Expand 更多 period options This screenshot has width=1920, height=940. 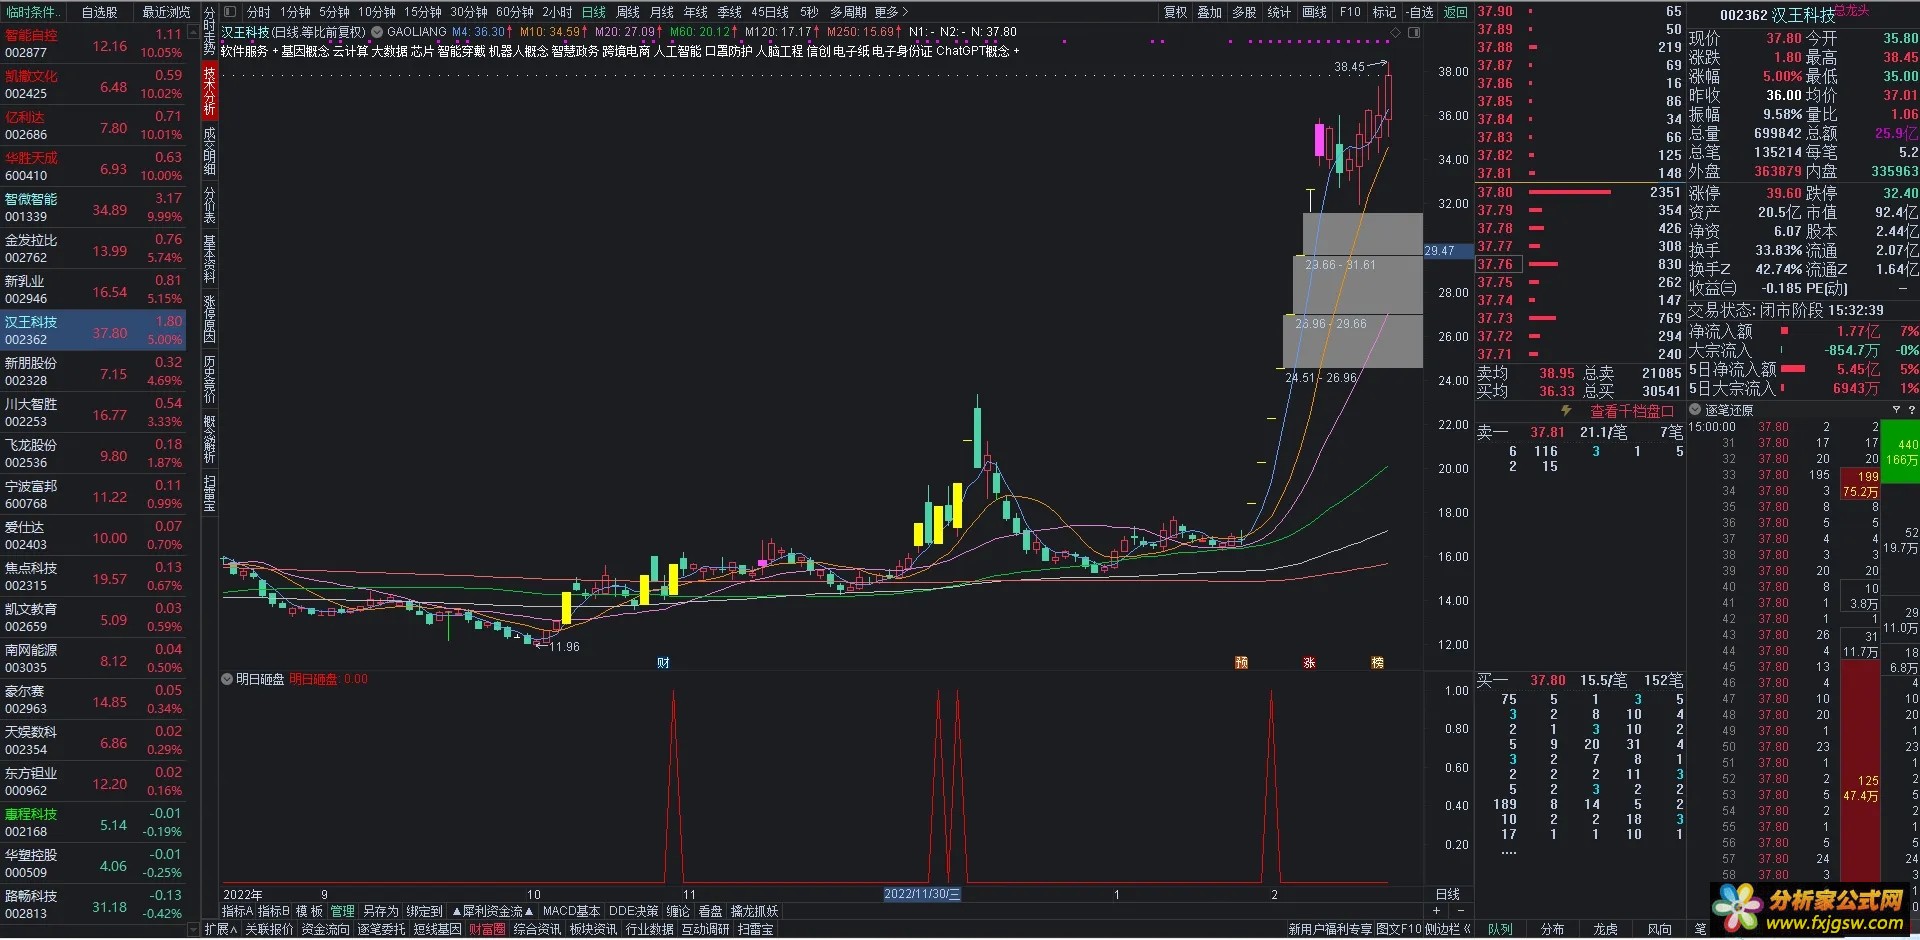pos(891,12)
